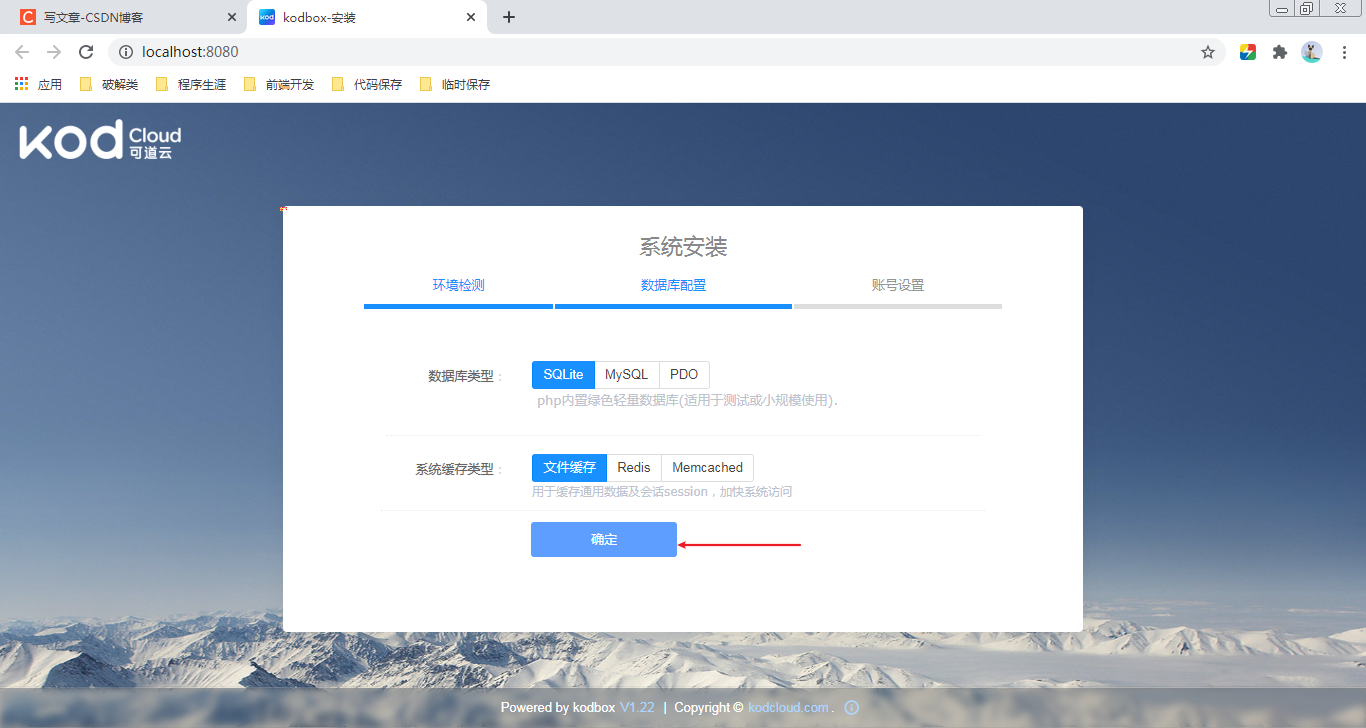
Task: Open Chrome's three-dot menu
Action: pyautogui.click(x=1344, y=52)
